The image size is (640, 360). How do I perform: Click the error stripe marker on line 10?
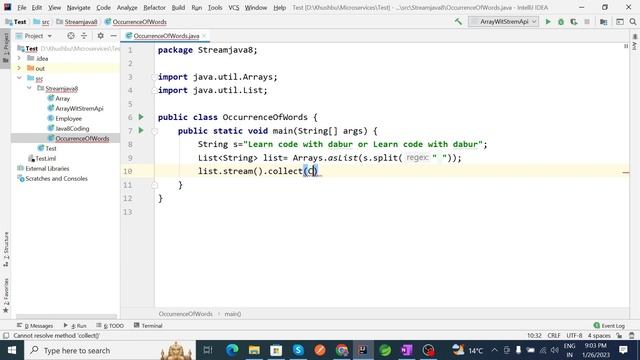[x=626, y=173]
